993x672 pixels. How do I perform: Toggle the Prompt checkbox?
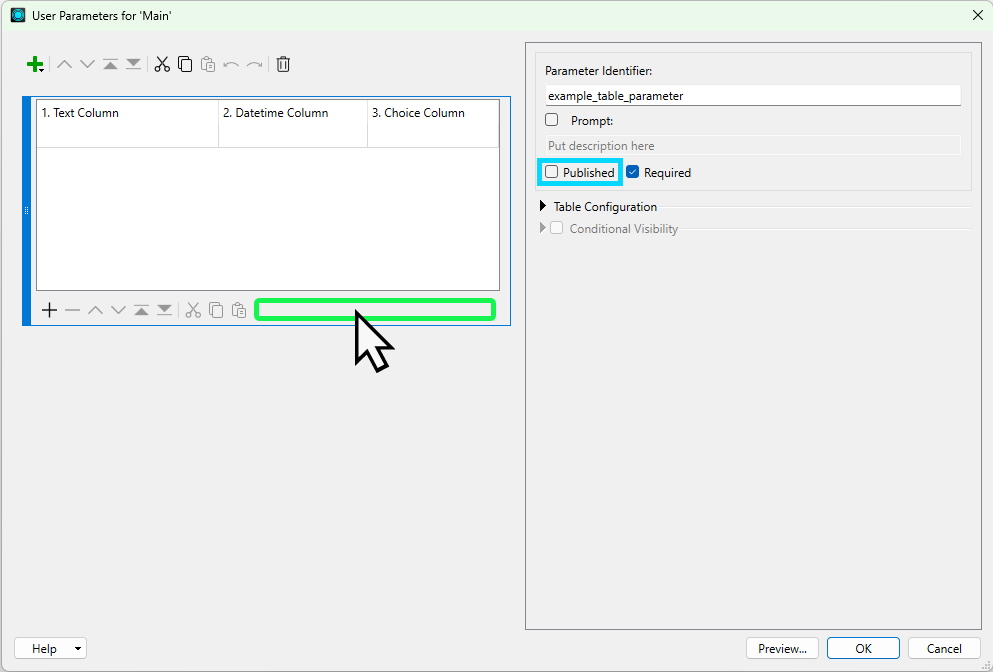[552, 120]
